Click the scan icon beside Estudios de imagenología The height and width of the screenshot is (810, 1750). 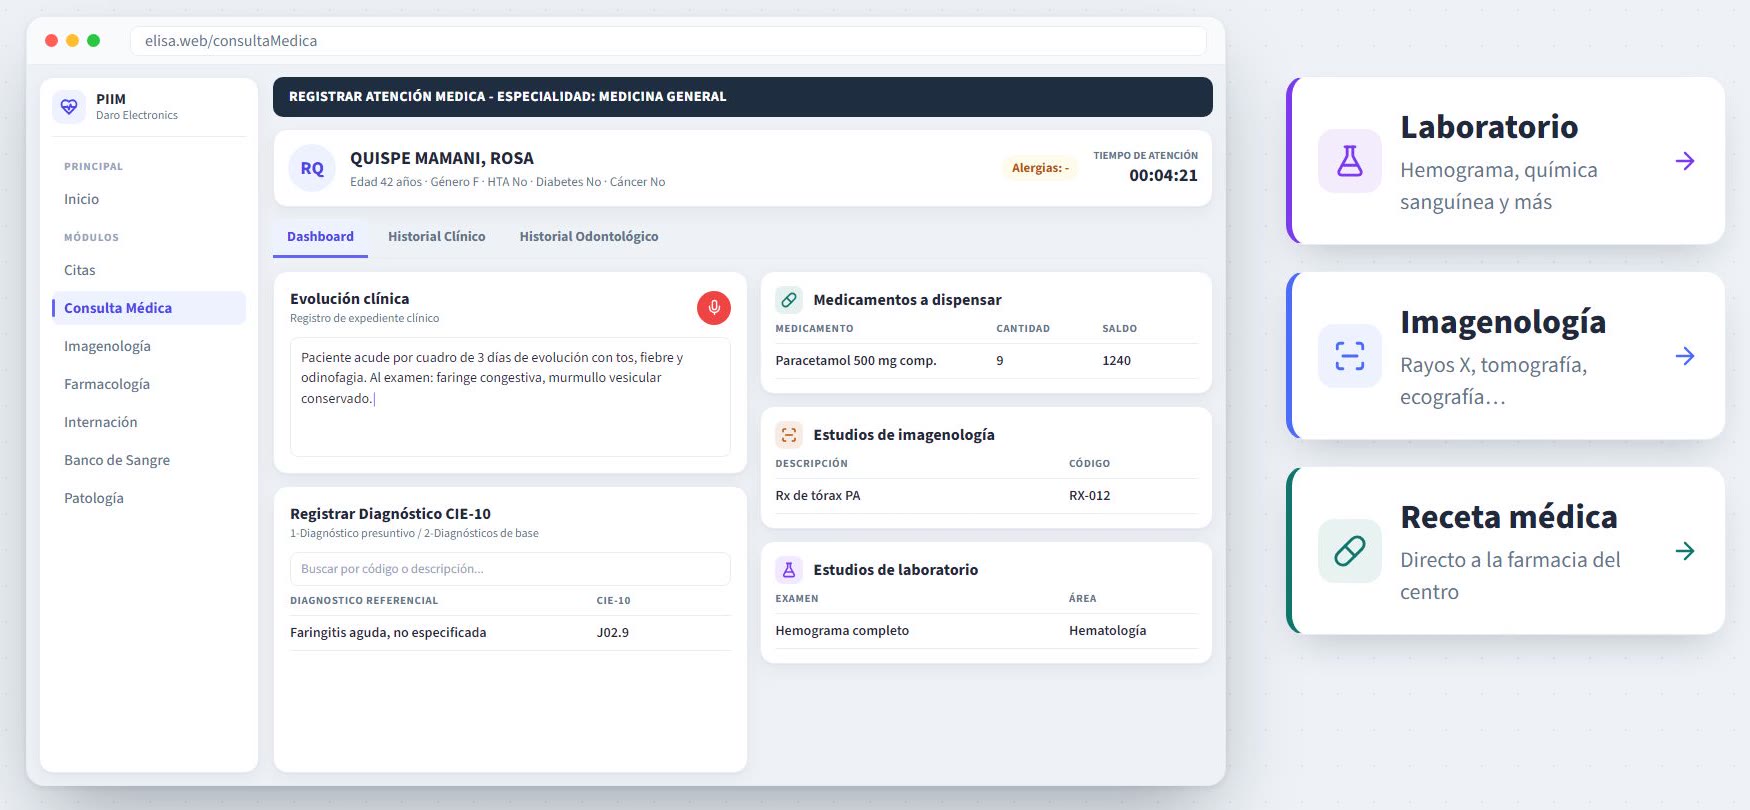click(789, 435)
